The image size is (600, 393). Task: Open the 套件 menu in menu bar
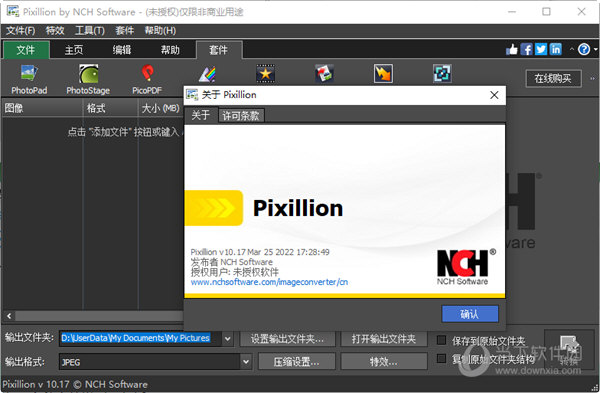125,31
